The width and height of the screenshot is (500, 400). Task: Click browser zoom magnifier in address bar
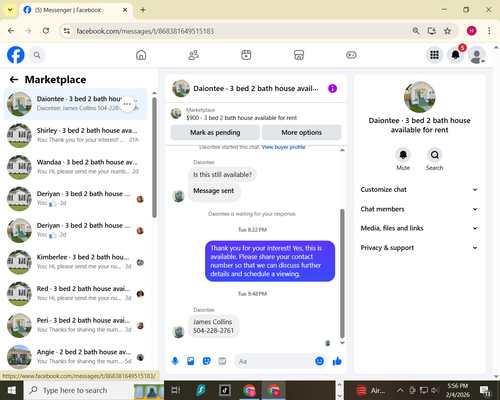point(416,31)
